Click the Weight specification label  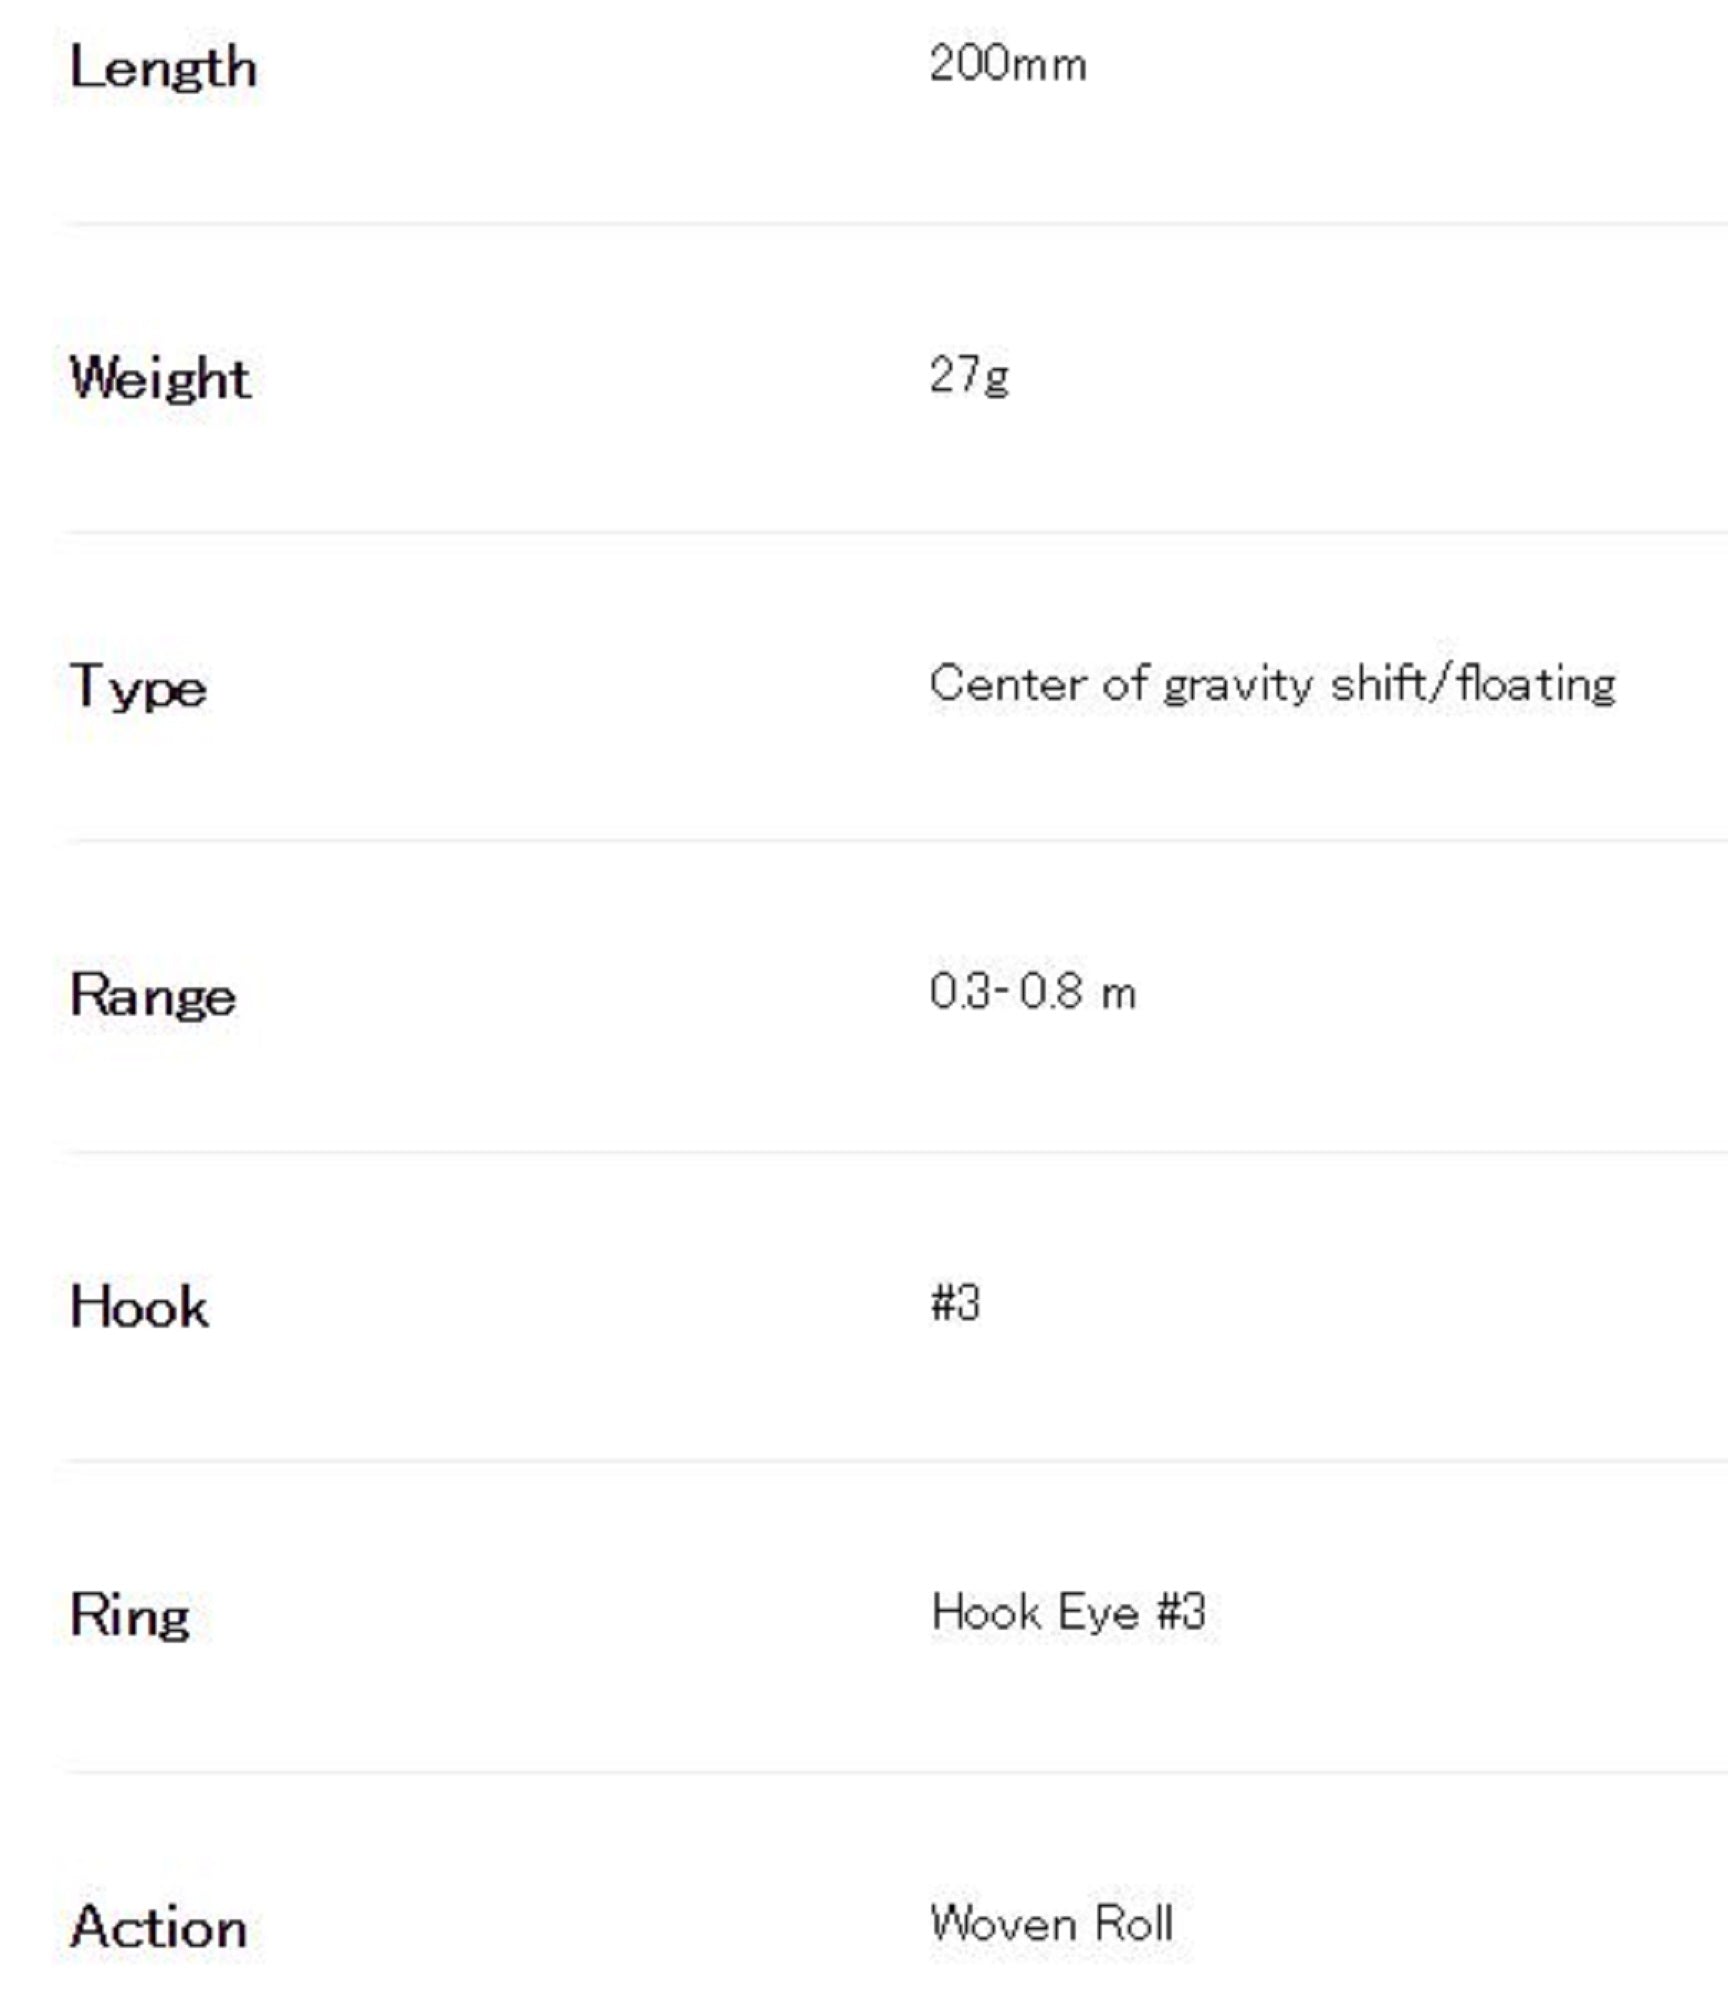(159, 379)
